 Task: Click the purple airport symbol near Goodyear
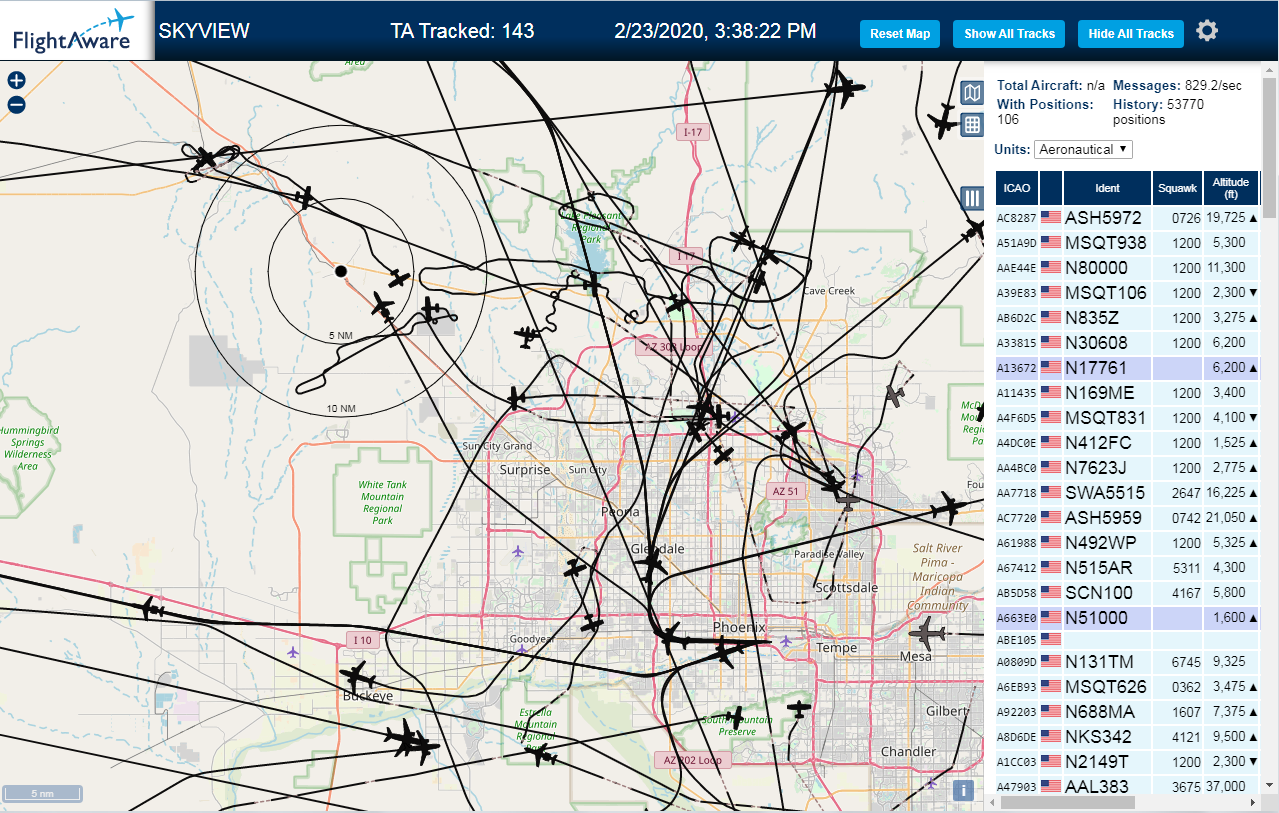(x=521, y=650)
